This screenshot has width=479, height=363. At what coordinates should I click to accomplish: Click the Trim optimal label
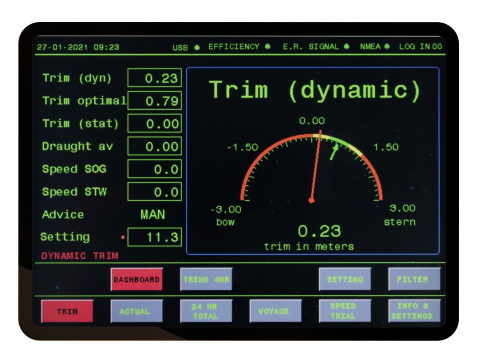84,100
